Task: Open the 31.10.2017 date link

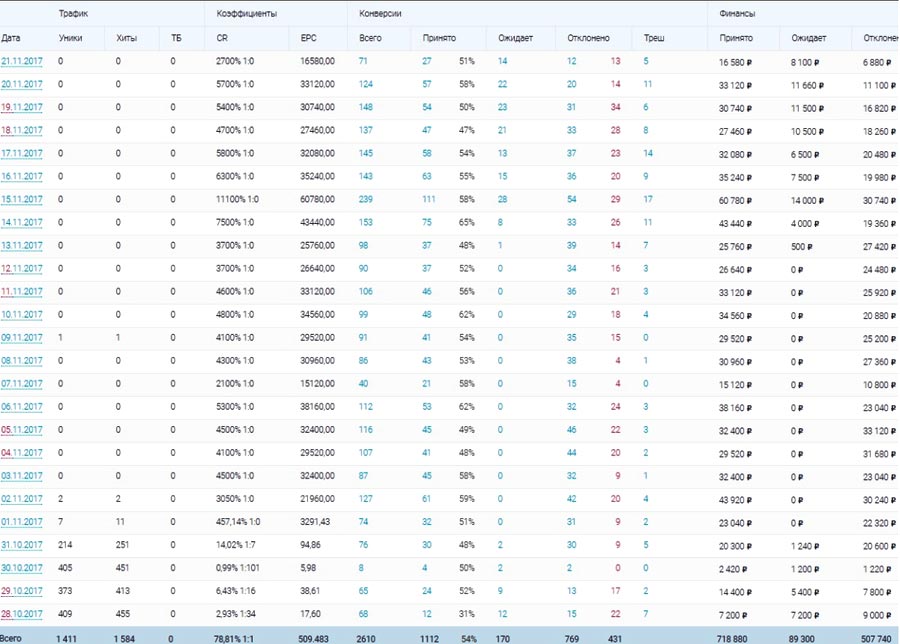Action: [22, 545]
